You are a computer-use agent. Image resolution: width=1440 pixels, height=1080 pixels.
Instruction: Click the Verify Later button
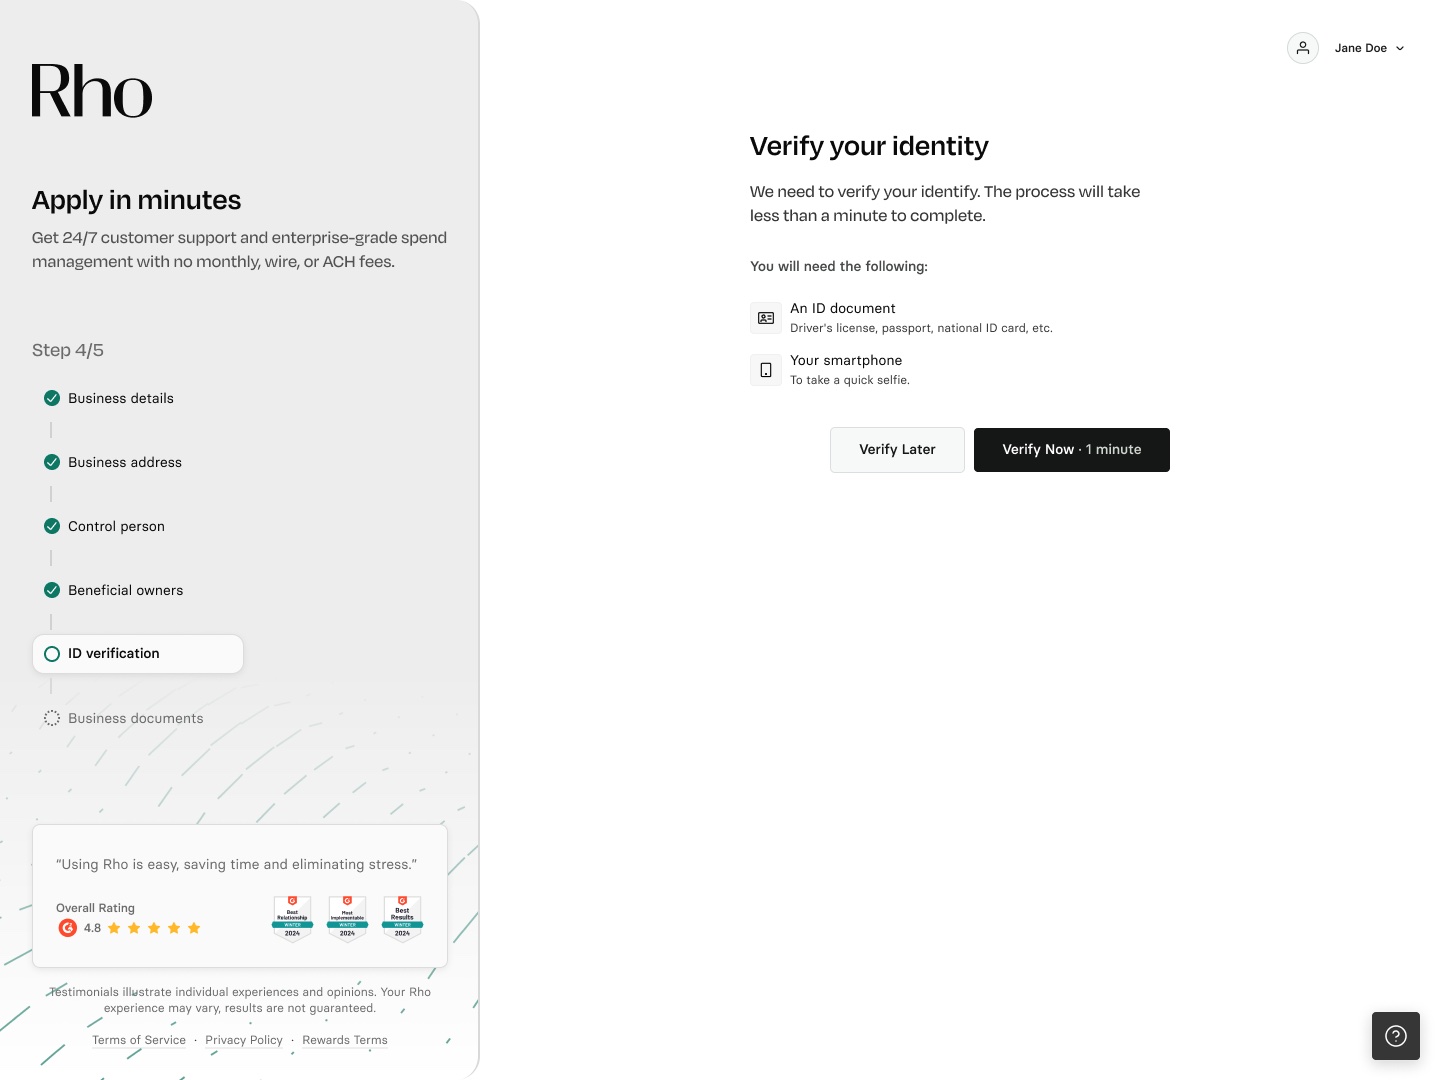tap(897, 450)
